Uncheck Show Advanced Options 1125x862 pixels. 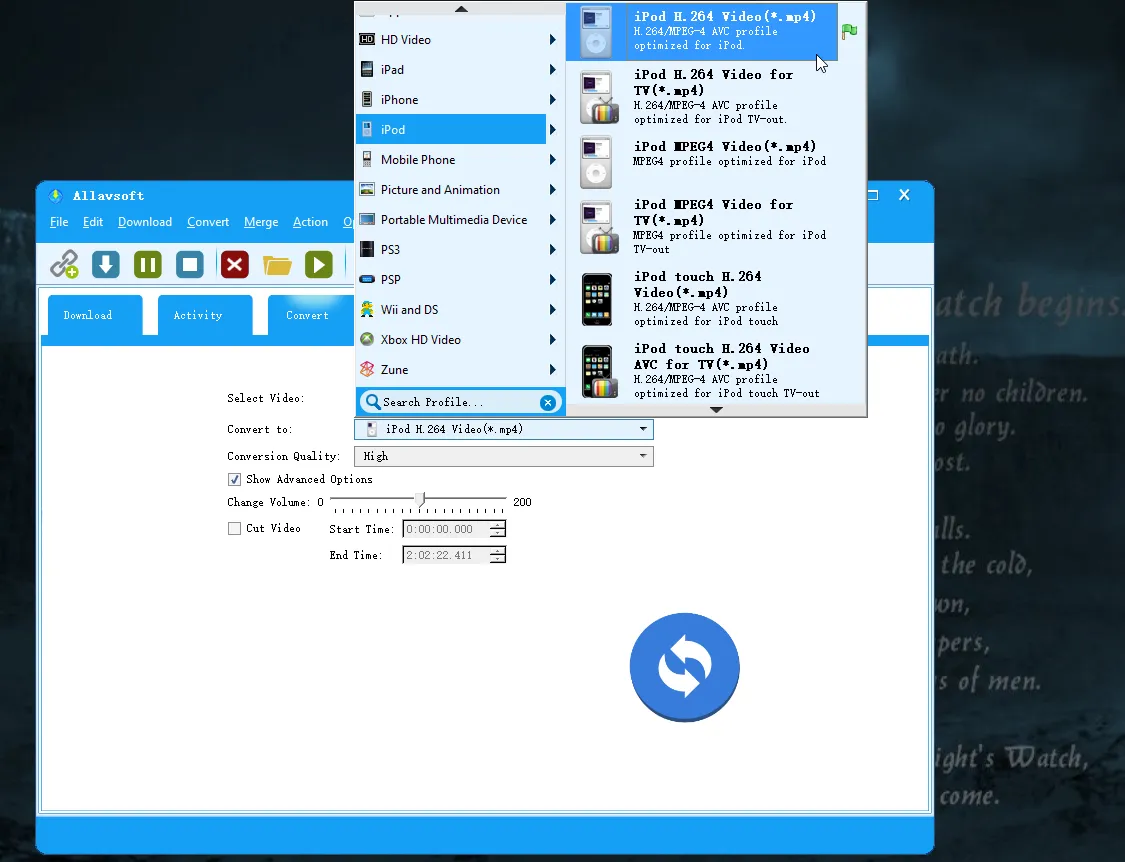pyautogui.click(x=234, y=479)
